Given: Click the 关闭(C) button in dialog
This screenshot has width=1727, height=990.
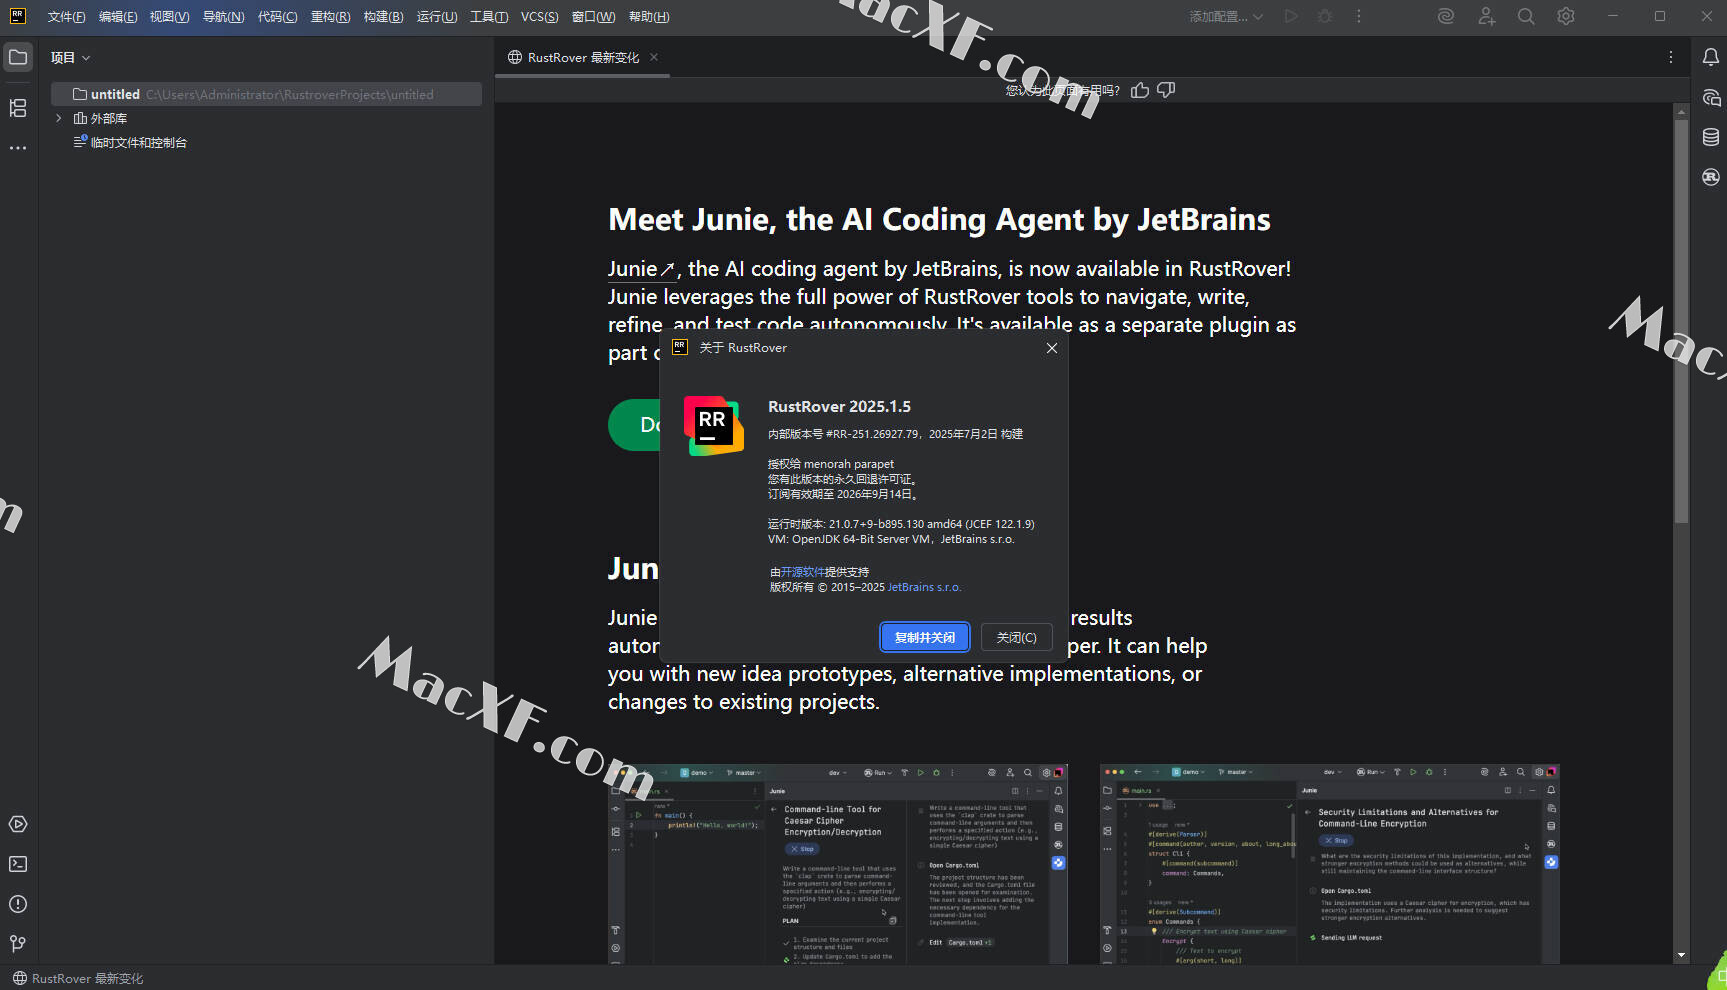Looking at the screenshot, I should [x=1016, y=637].
